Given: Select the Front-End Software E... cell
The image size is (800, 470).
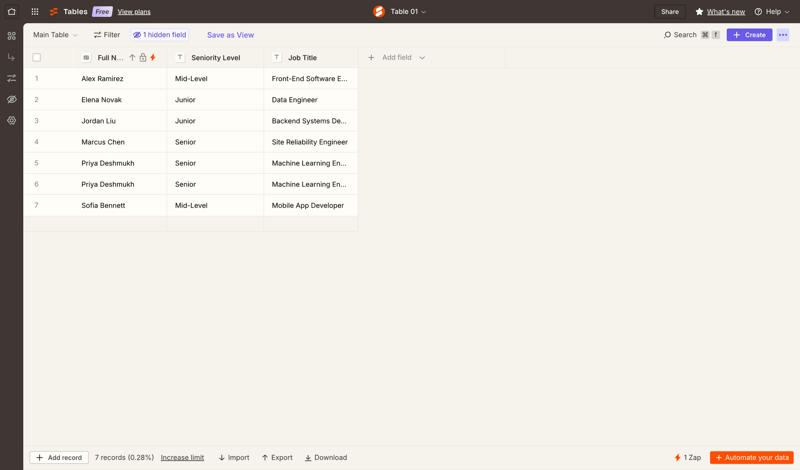Looking at the screenshot, I should pos(311,79).
